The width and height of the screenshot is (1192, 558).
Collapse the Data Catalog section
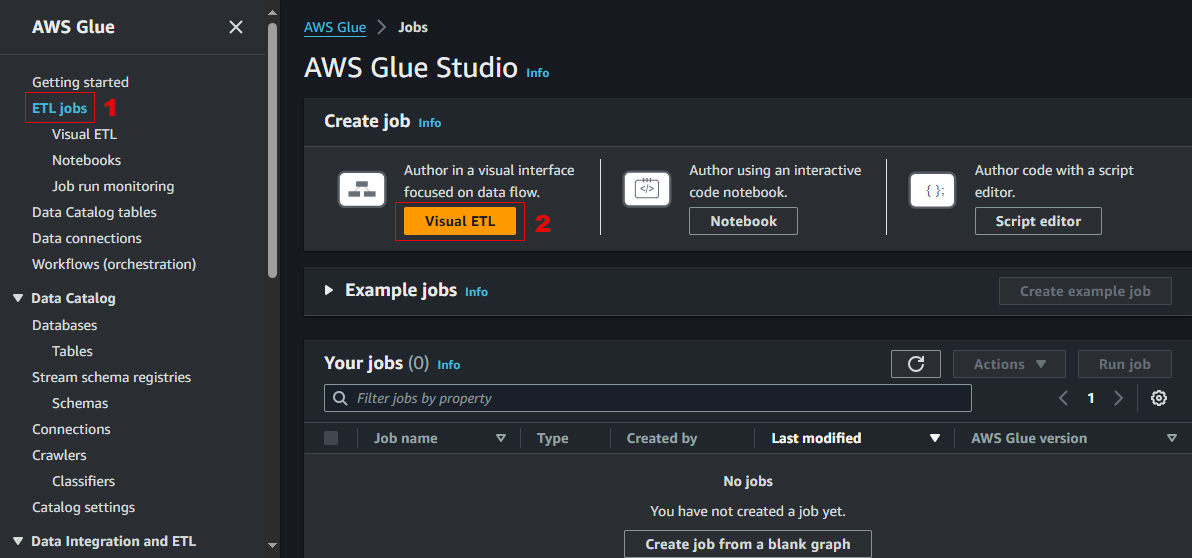(18, 298)
